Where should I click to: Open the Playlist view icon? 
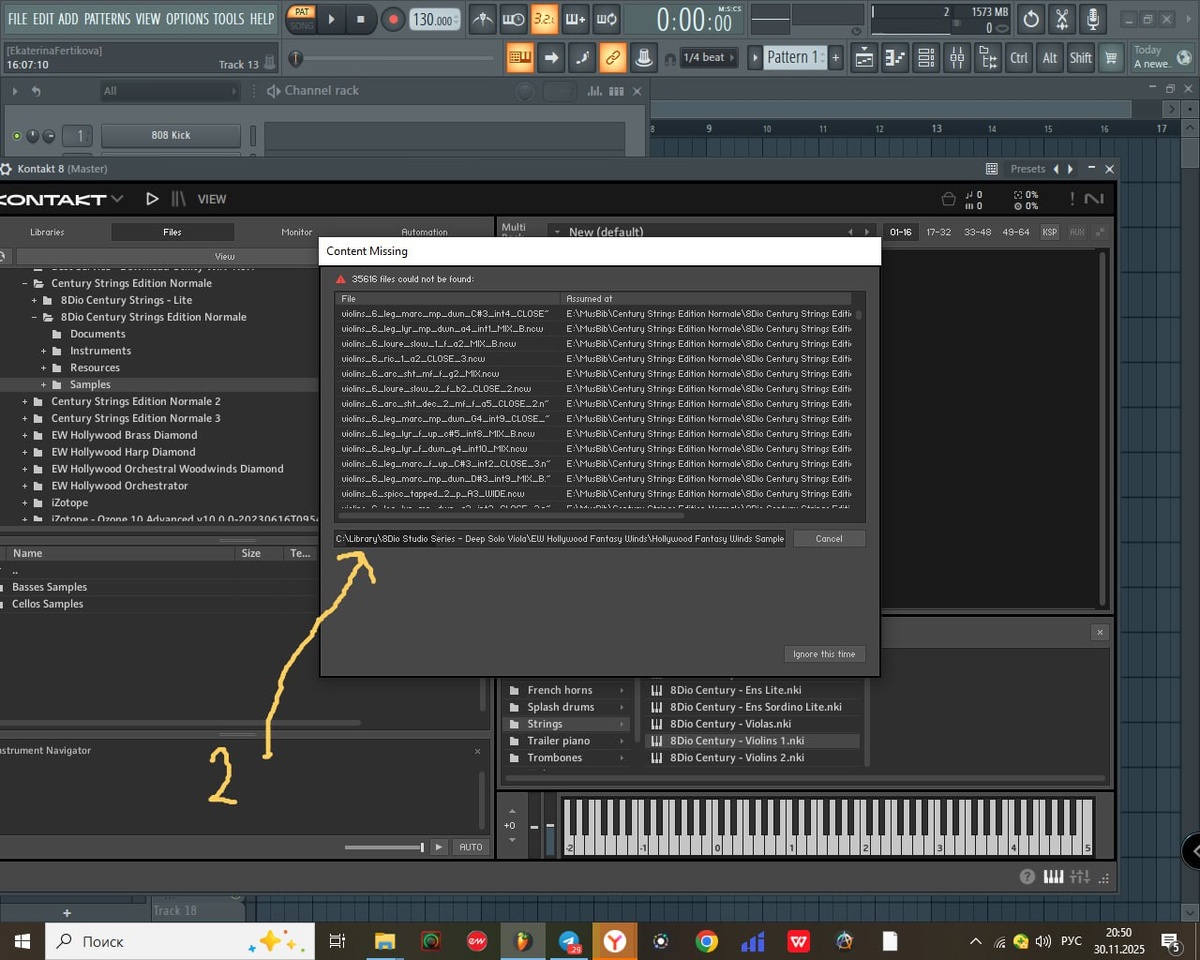[864, 58]
